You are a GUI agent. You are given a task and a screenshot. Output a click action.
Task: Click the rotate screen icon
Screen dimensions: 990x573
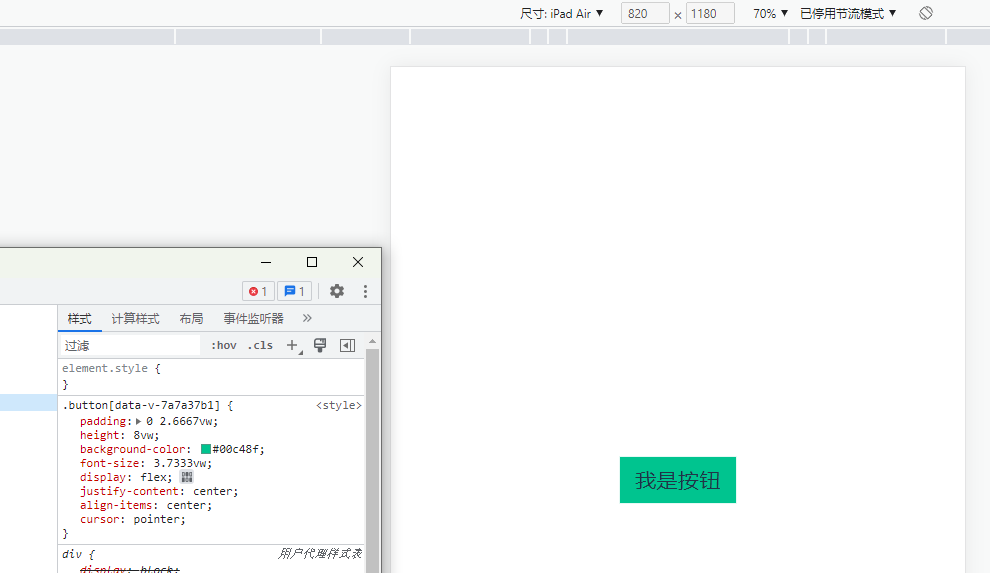click(926, 13)
